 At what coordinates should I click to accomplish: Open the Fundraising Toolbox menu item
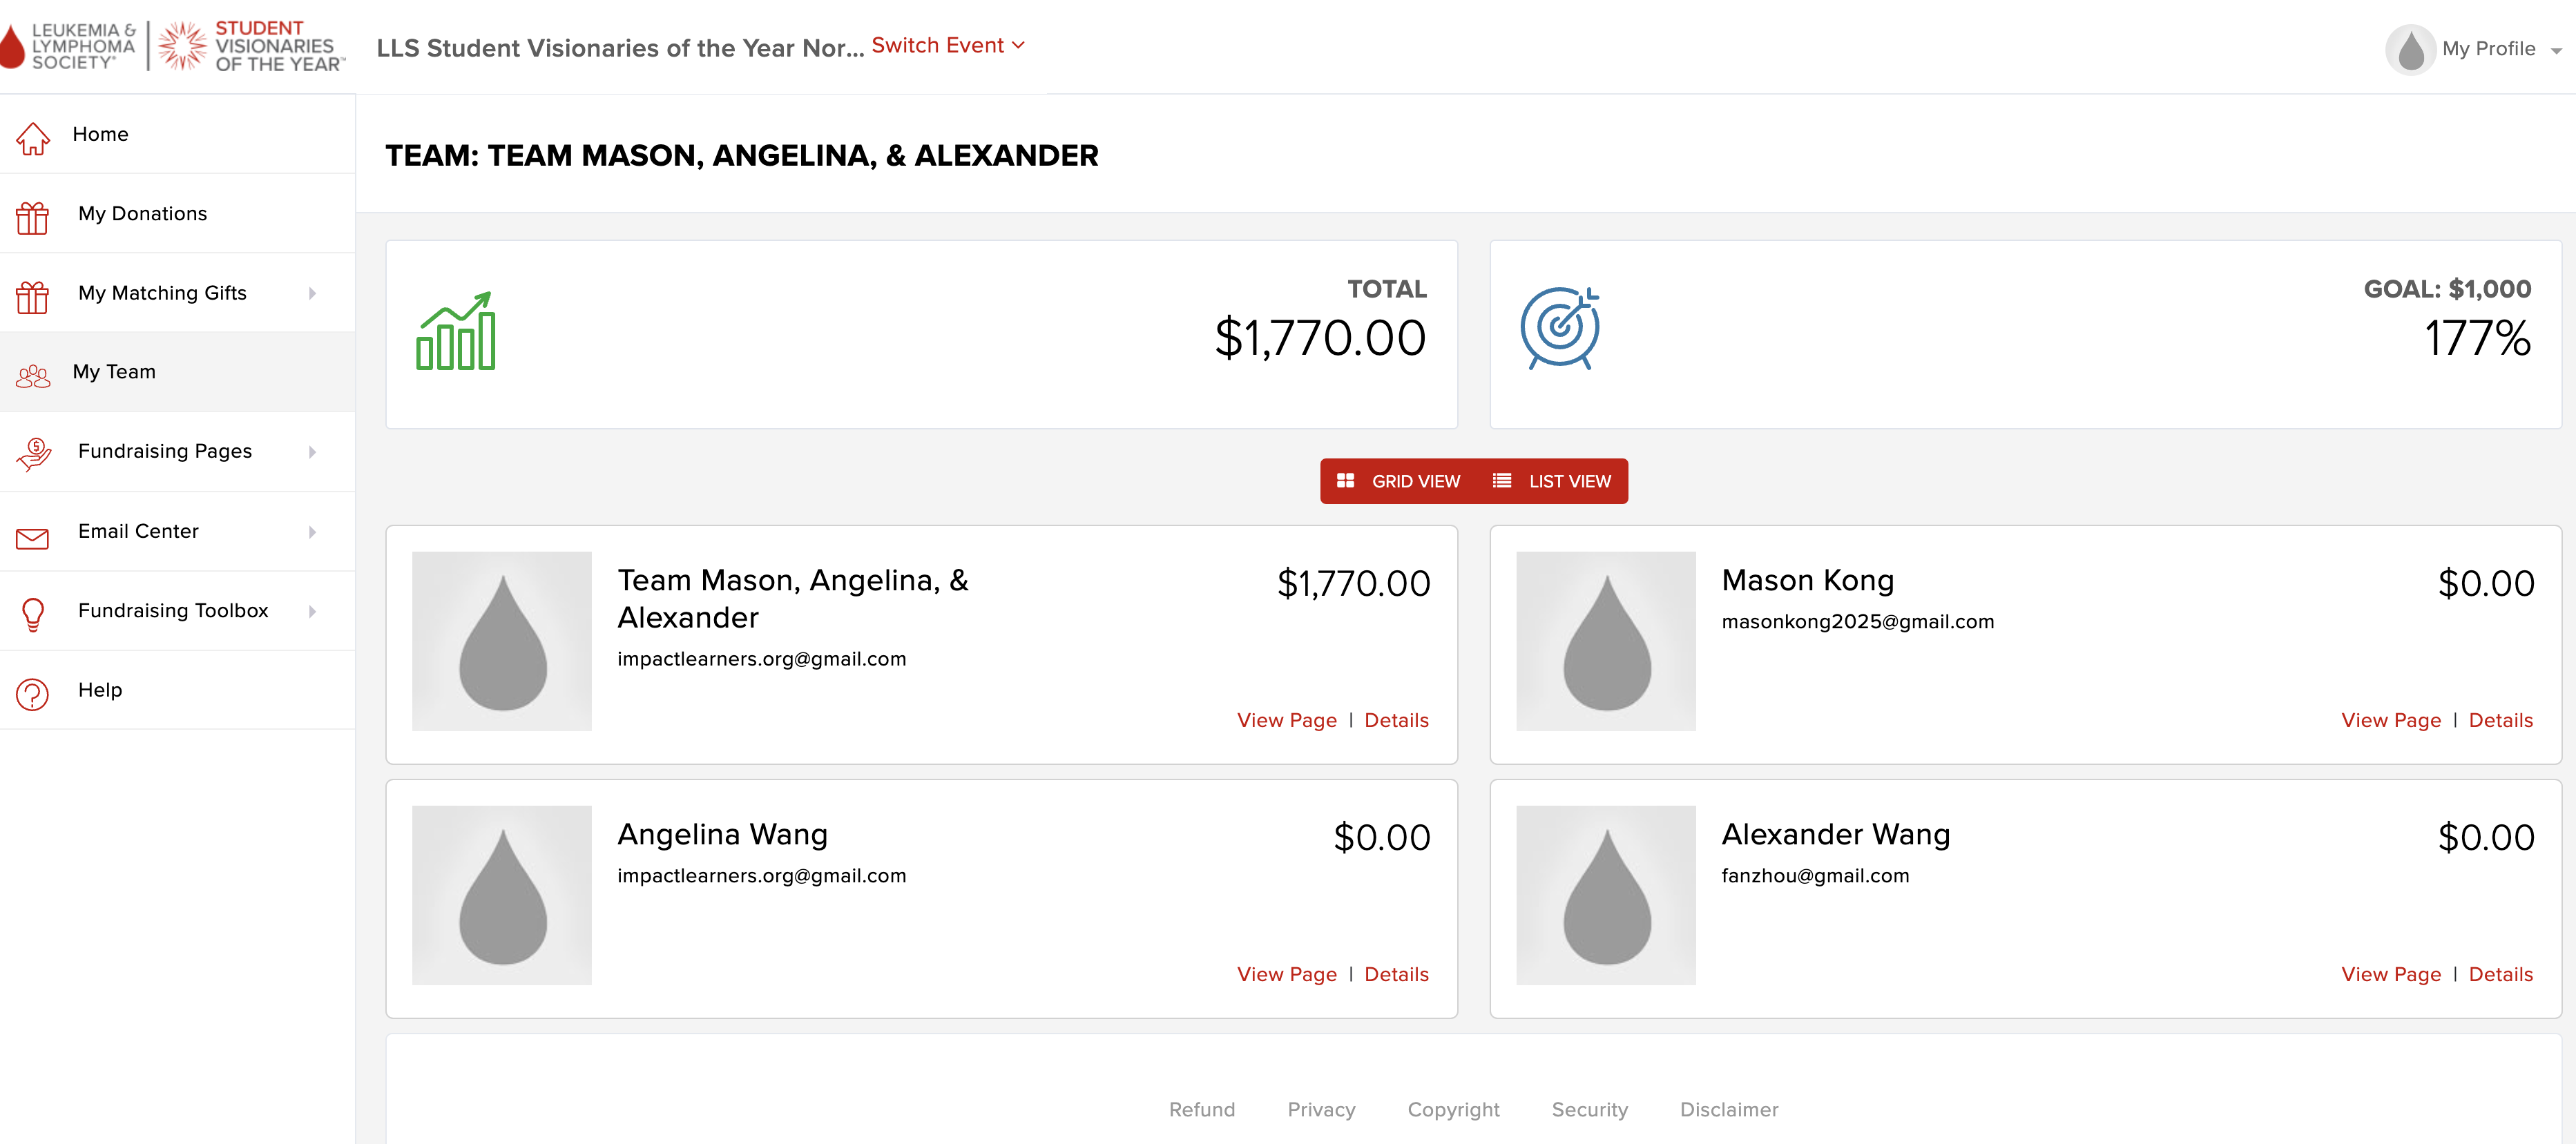(173, 610)
